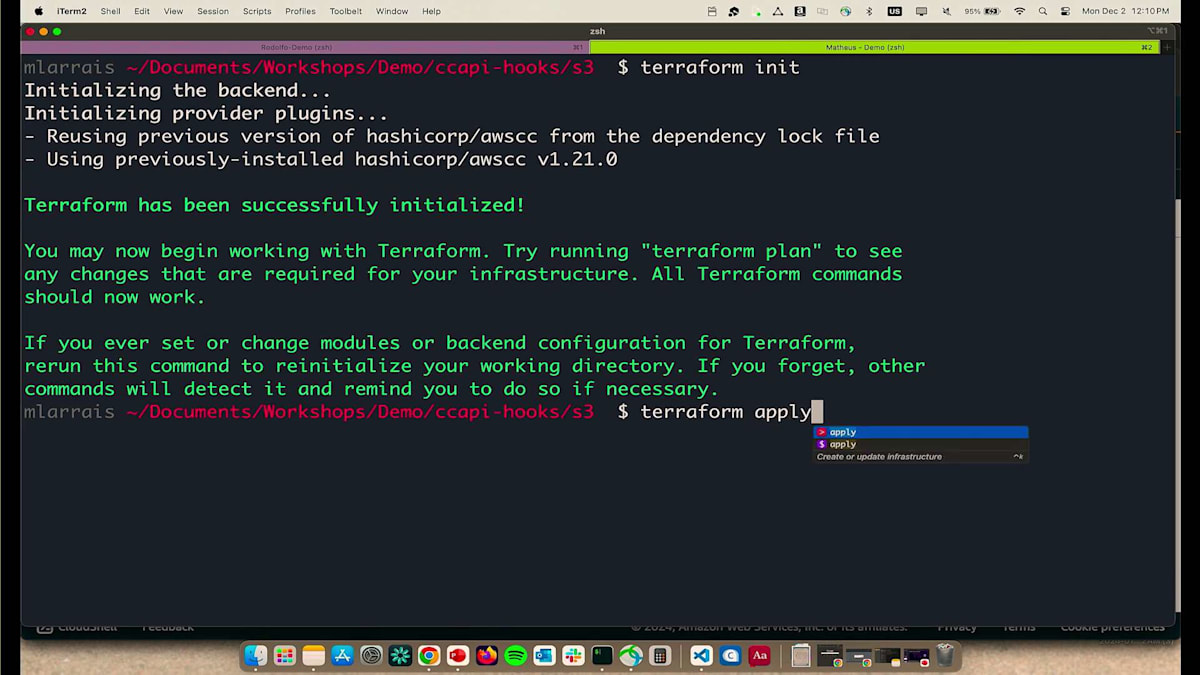Switch to the Rodolfo-Demo (zsh) tab
The width and height of the screenshot is (1200, 675).
click(304, 47)
